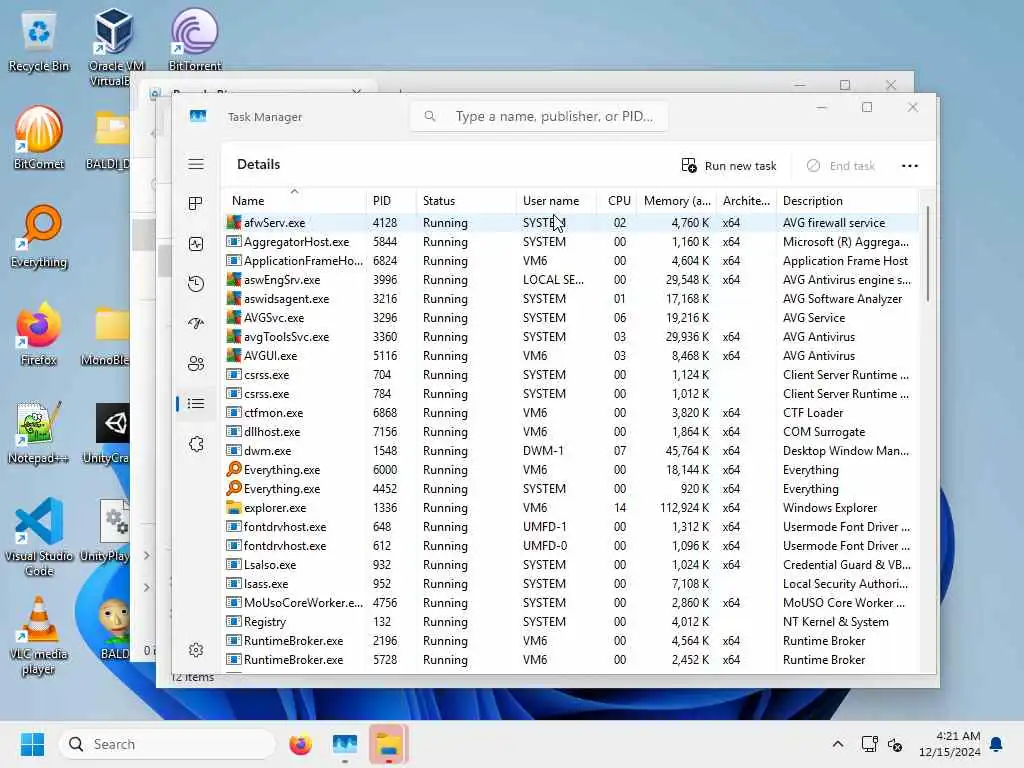Select the lsass.exe process
This screenshot has width=1024, height=768.
[571, 584]
